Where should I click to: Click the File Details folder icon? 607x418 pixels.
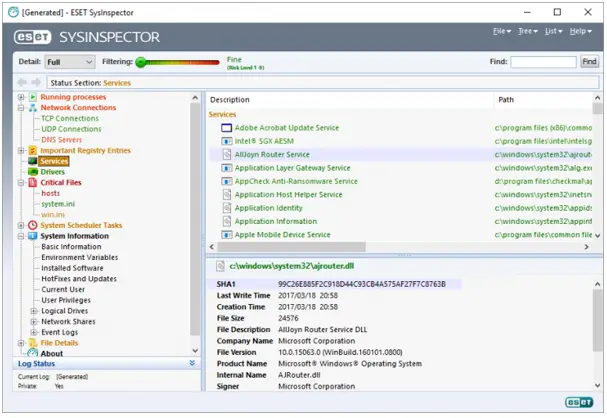[33, 343]
